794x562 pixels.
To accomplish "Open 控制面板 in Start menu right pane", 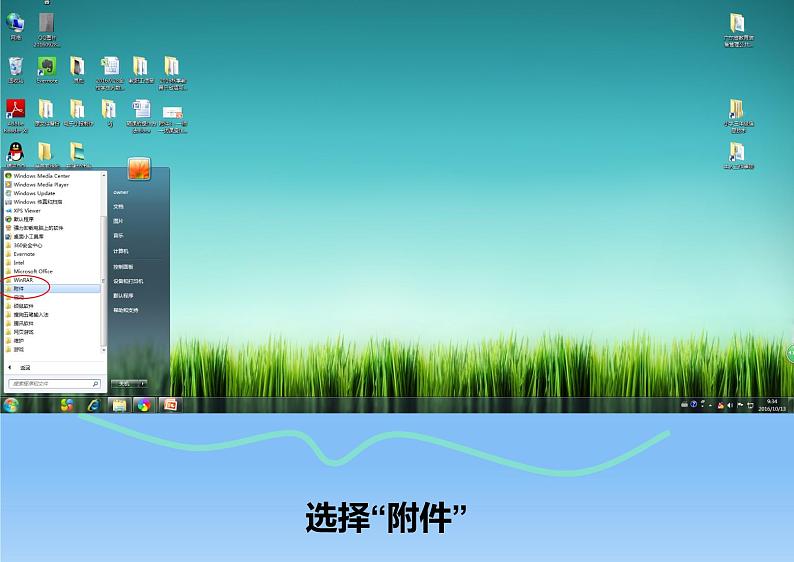I will tap(123, 266).
